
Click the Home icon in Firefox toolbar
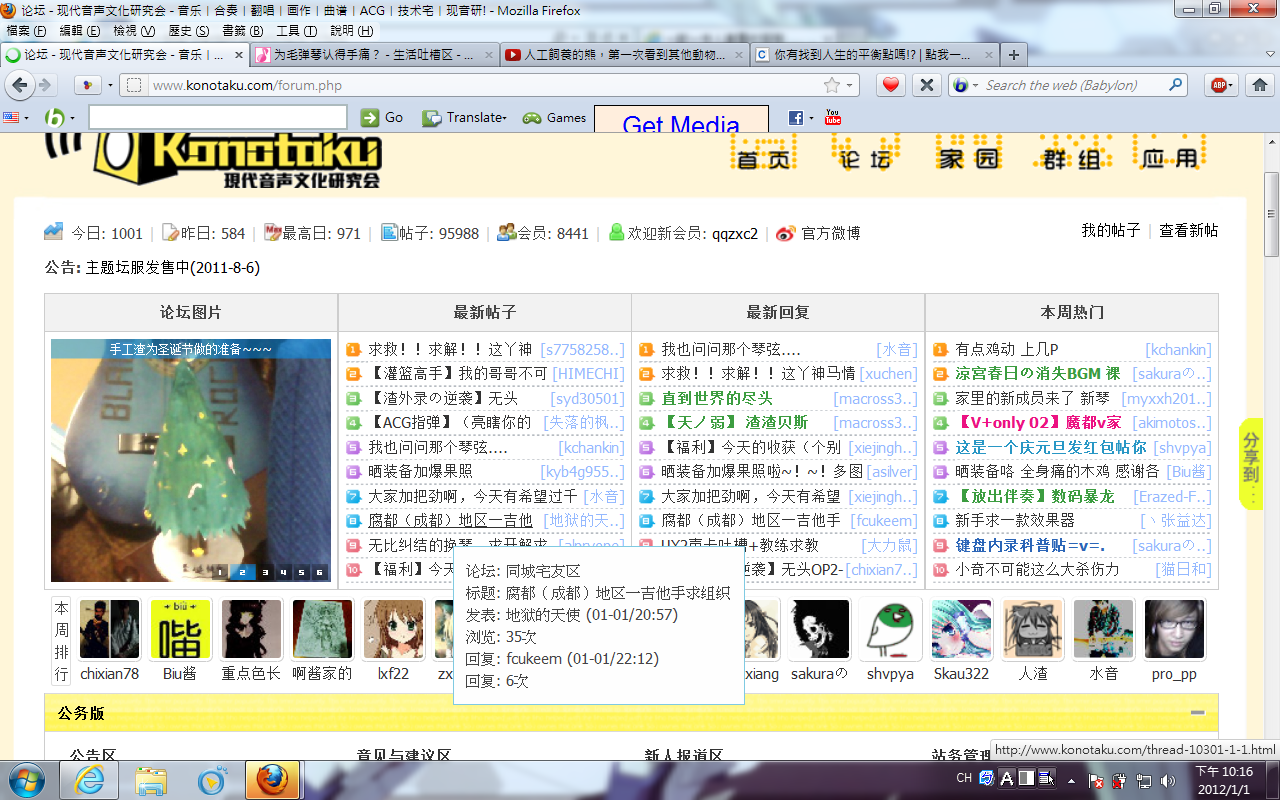pos(1258,85)
